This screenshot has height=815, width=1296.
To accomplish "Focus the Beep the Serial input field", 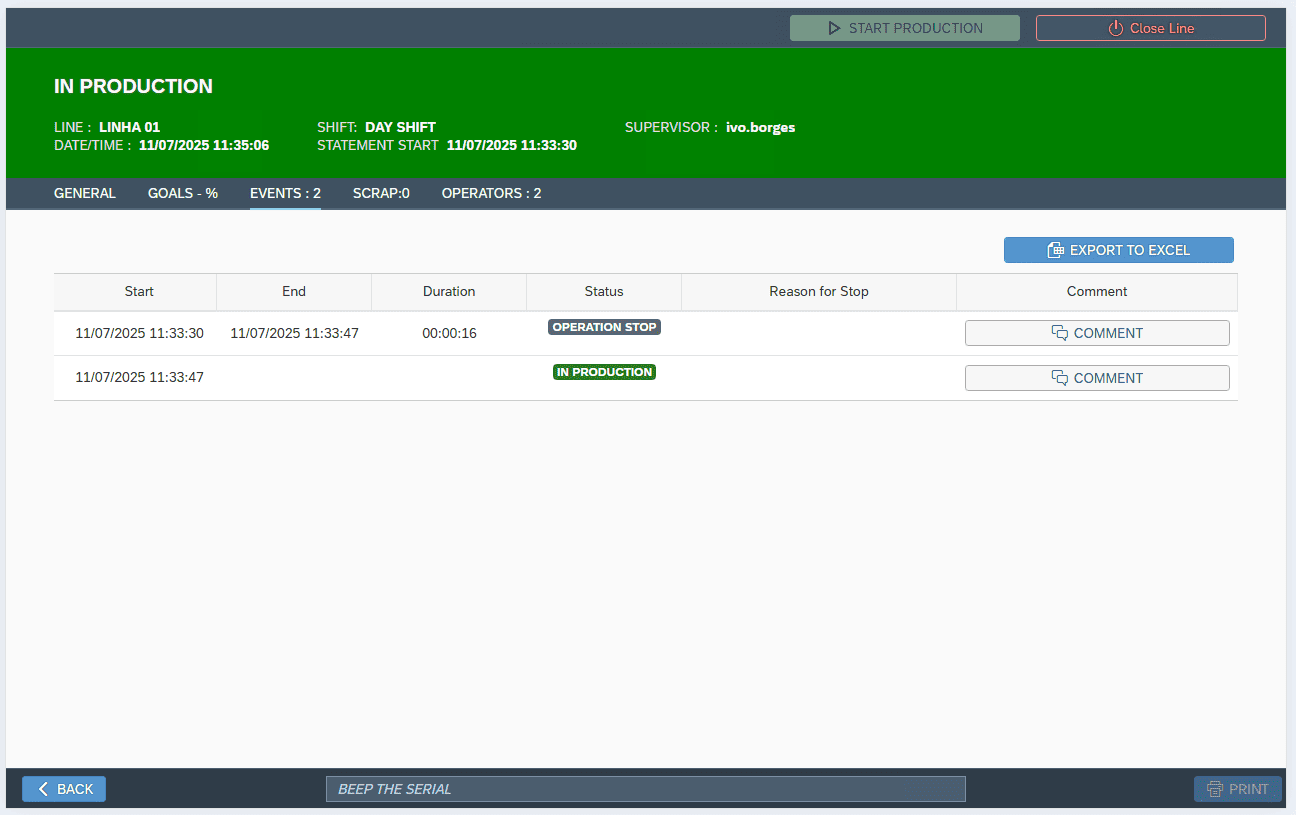I will tap(645, 789).
